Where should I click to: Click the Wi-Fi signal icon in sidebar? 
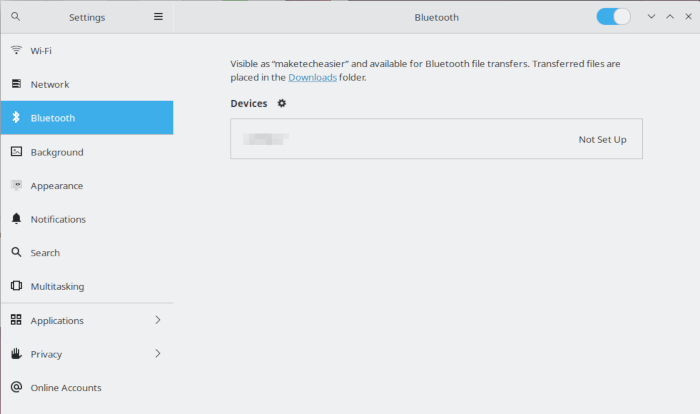(x=16, y=50)
